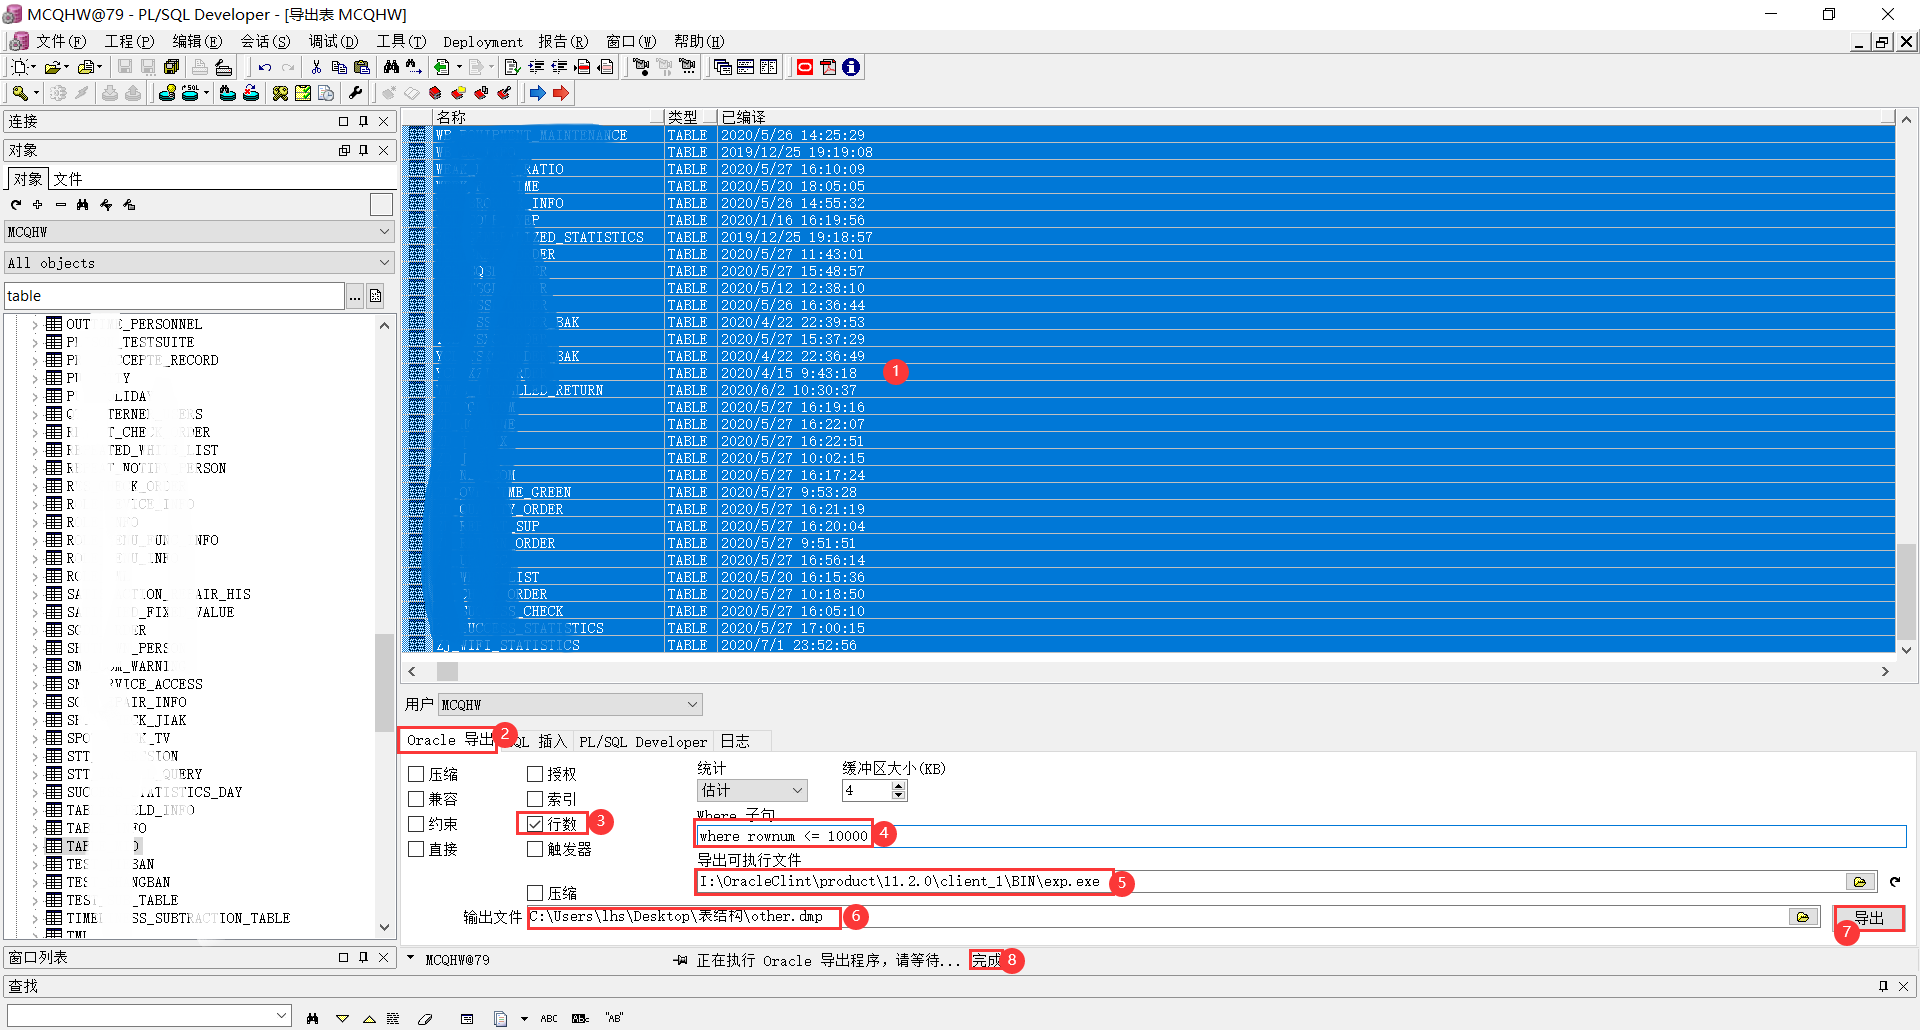
Task: Toggle the 直接 checkbox
Action: pyautogui.click(x=417, y=849)
